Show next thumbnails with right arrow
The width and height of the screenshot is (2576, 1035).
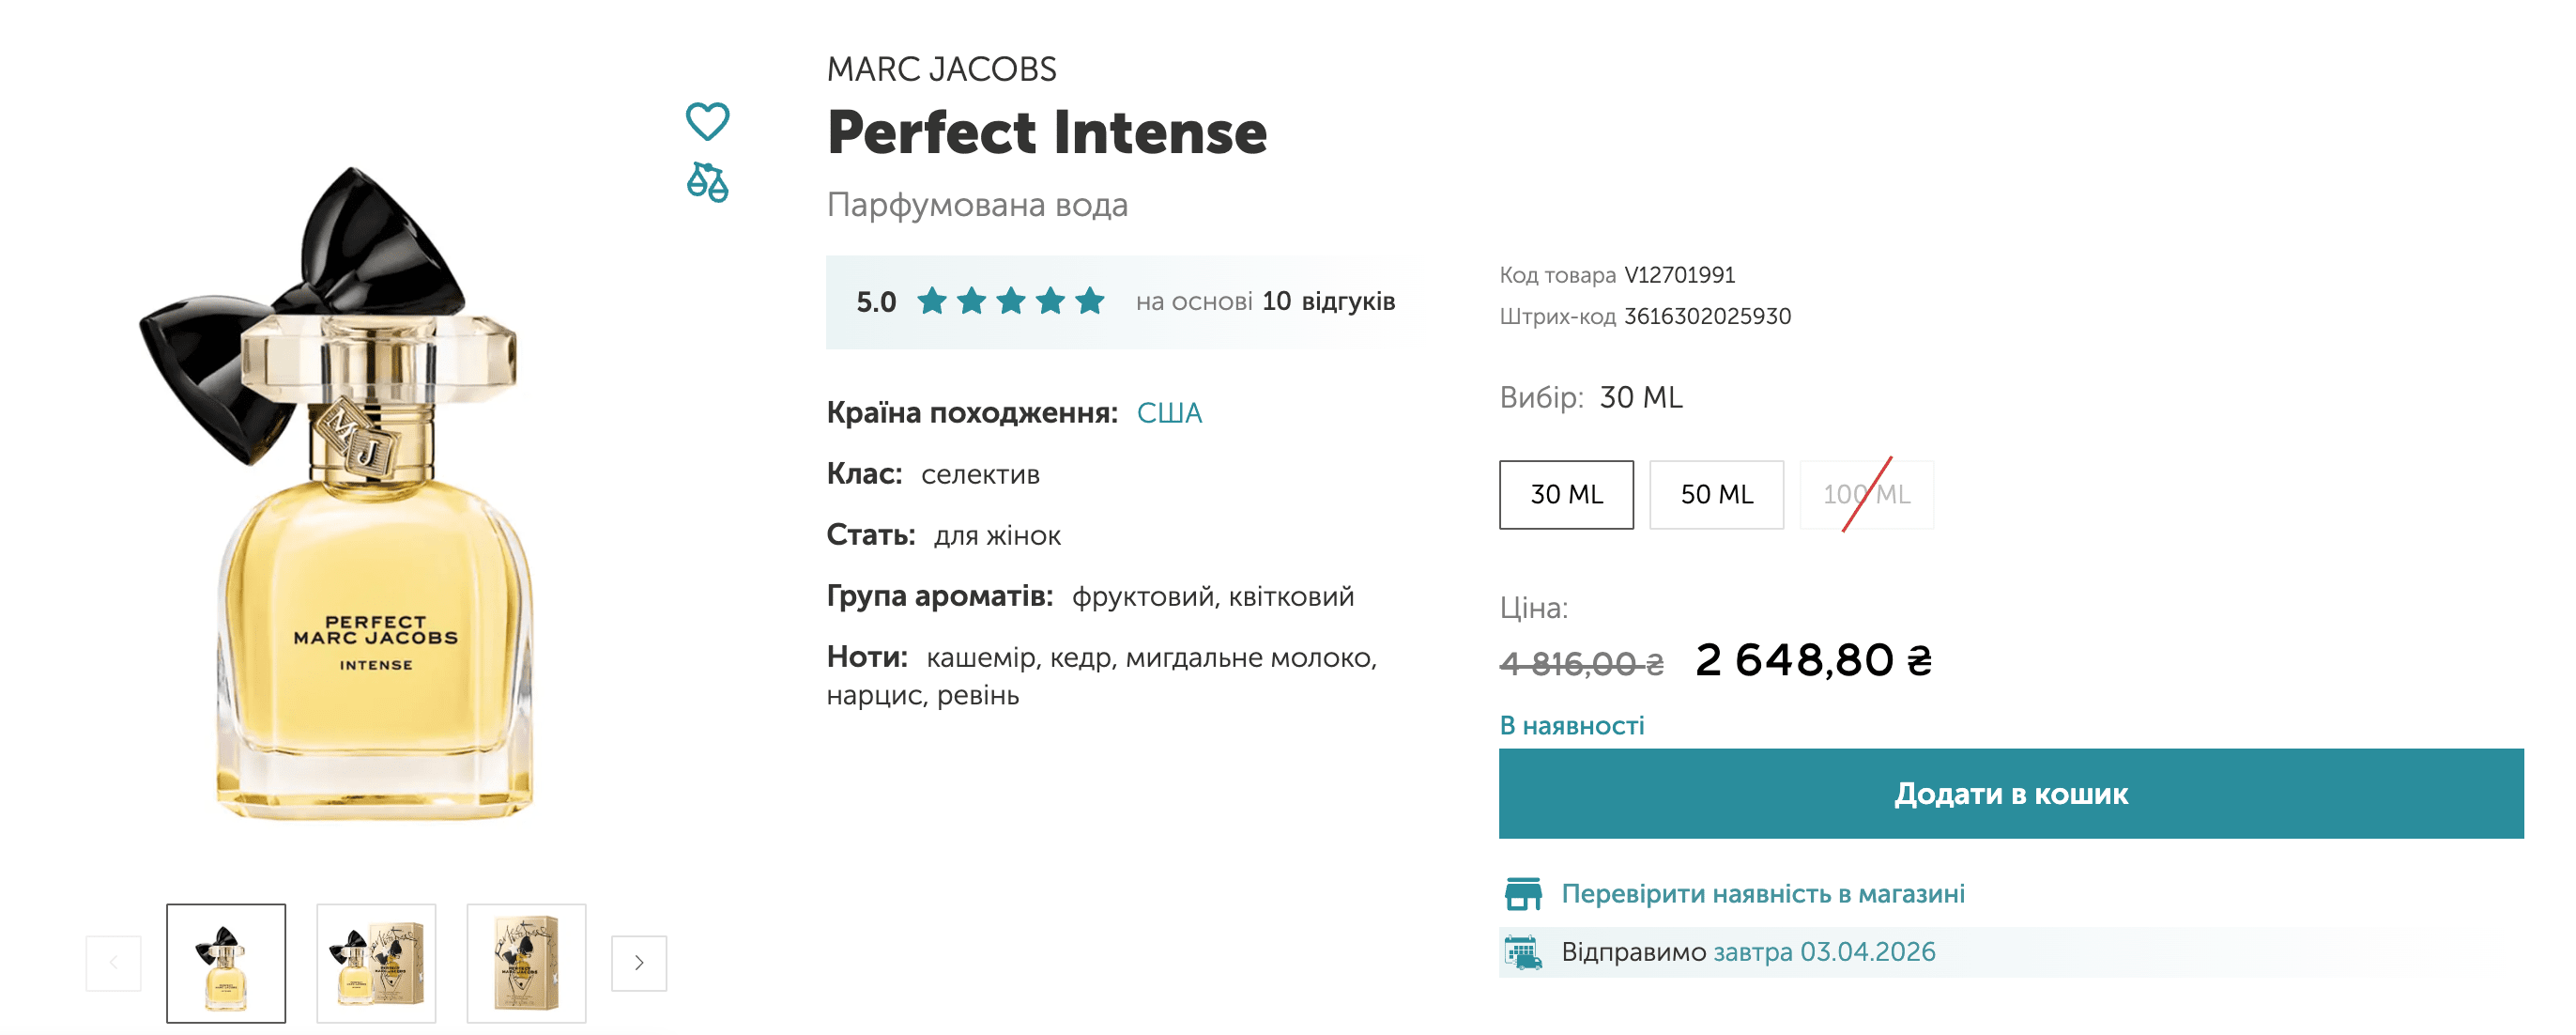[x=639, y=962]
